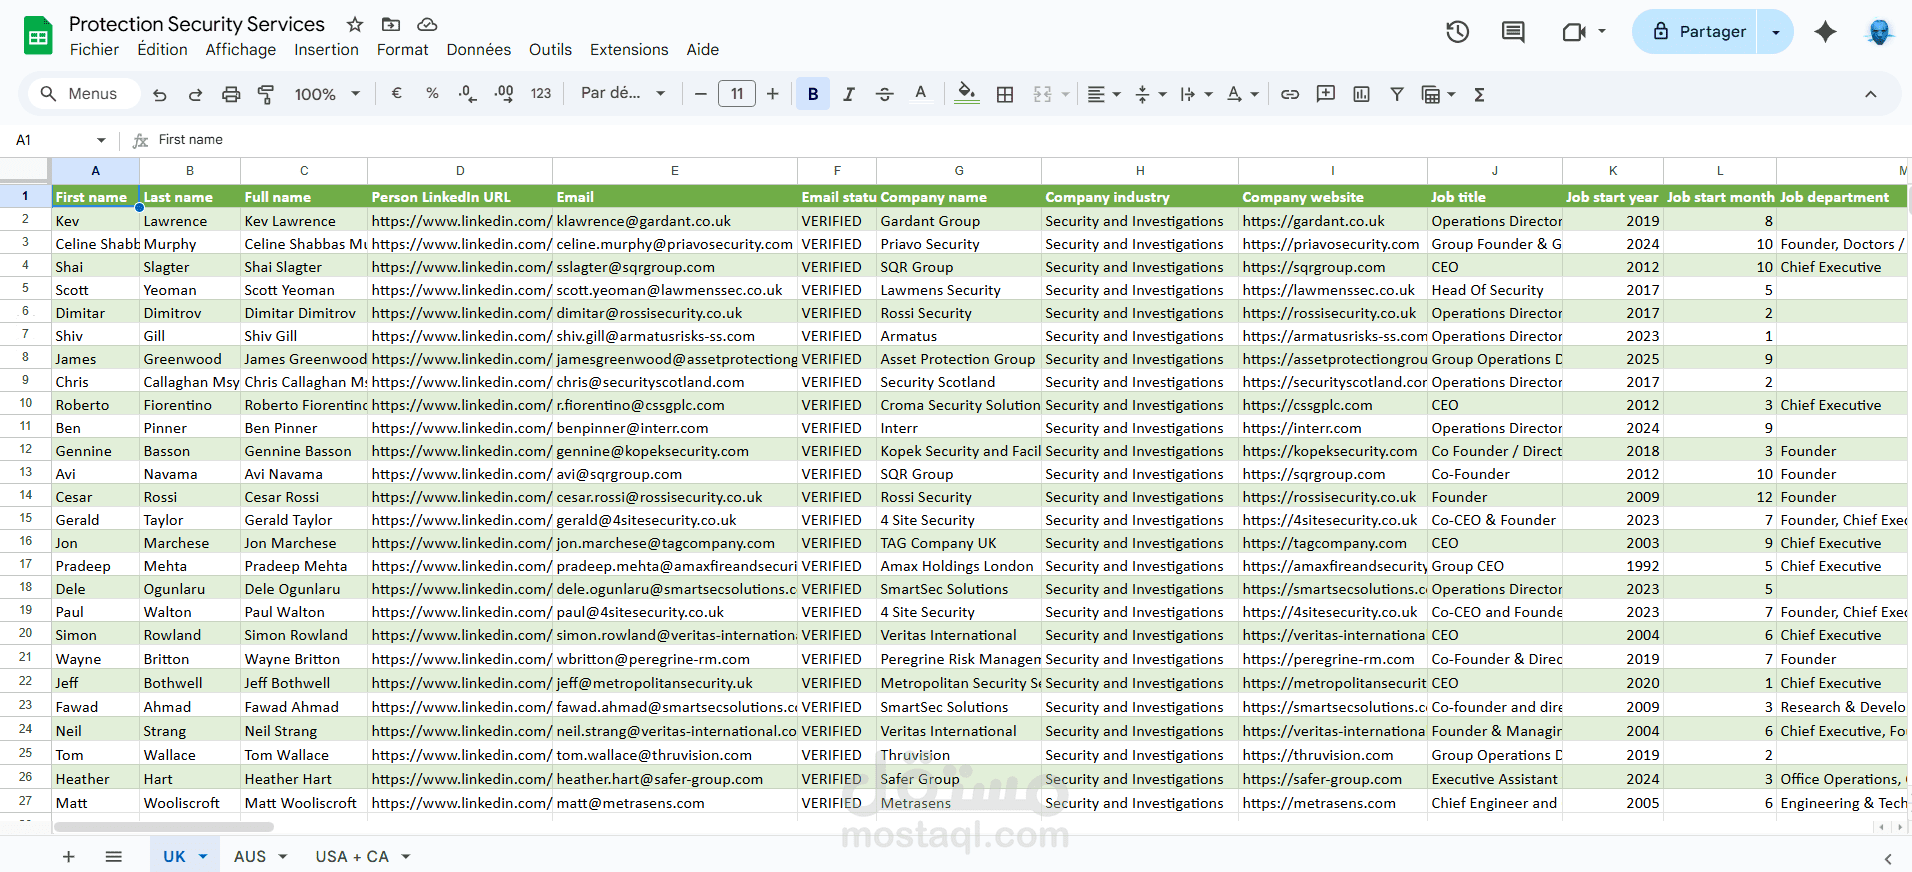Open the Insertion menu
1912x872 pixels.
[x=326, y=49]
